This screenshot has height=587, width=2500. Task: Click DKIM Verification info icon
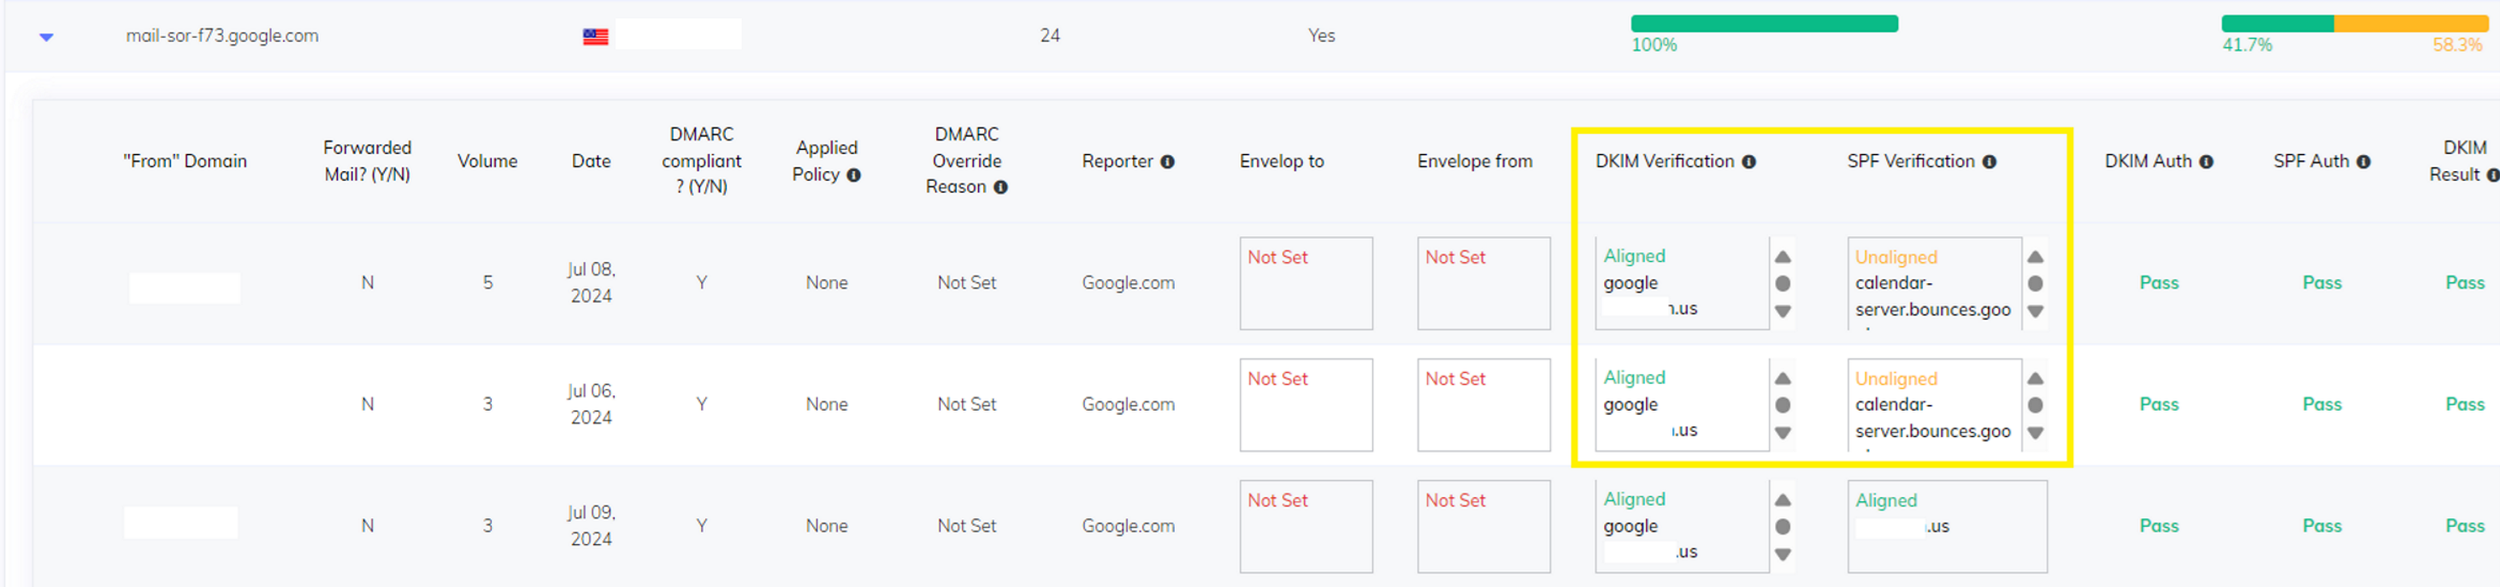[1749, 162]
